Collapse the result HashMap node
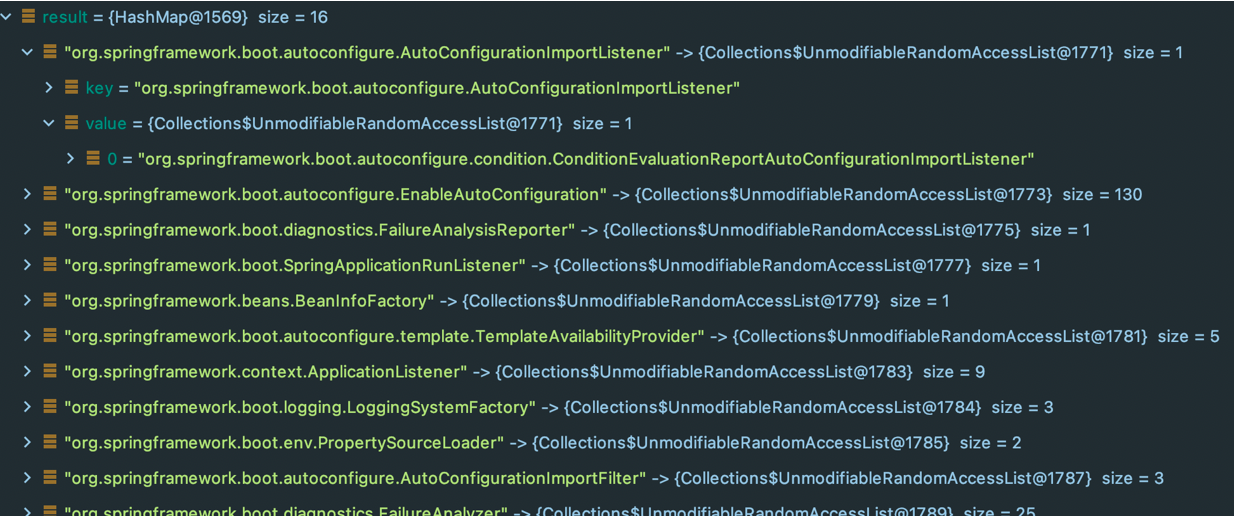The image size is (1234, 516). [x=6, y=17]
